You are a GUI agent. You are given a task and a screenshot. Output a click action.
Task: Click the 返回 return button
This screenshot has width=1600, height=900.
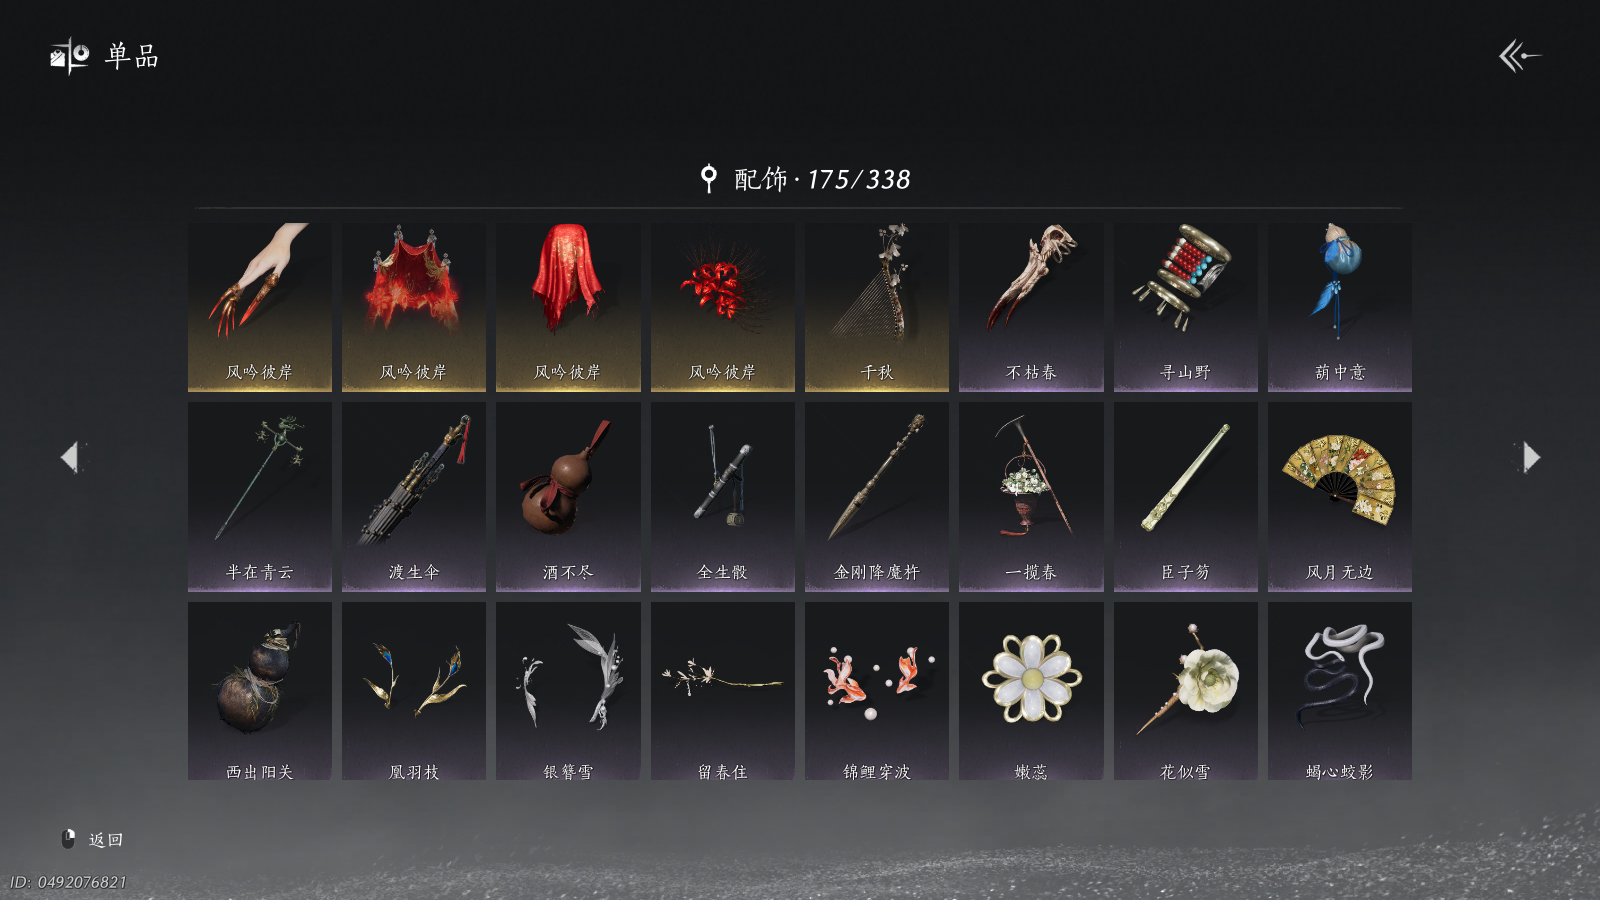coord(92,839)
